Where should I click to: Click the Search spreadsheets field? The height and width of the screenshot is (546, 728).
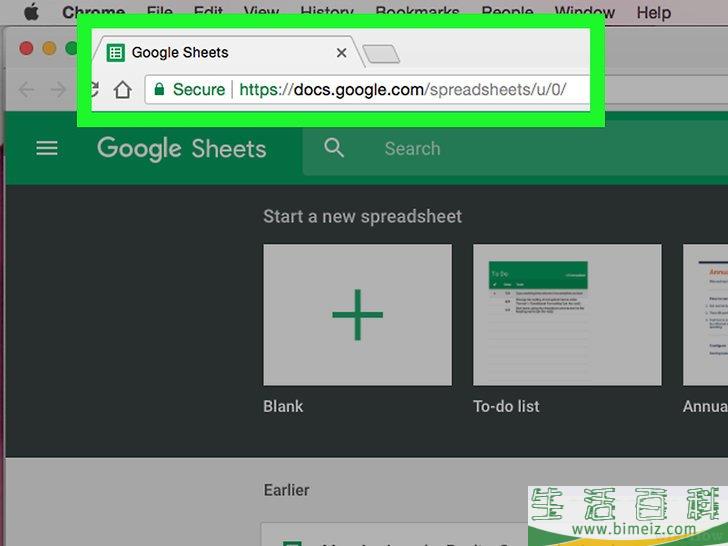click(515, 149)
